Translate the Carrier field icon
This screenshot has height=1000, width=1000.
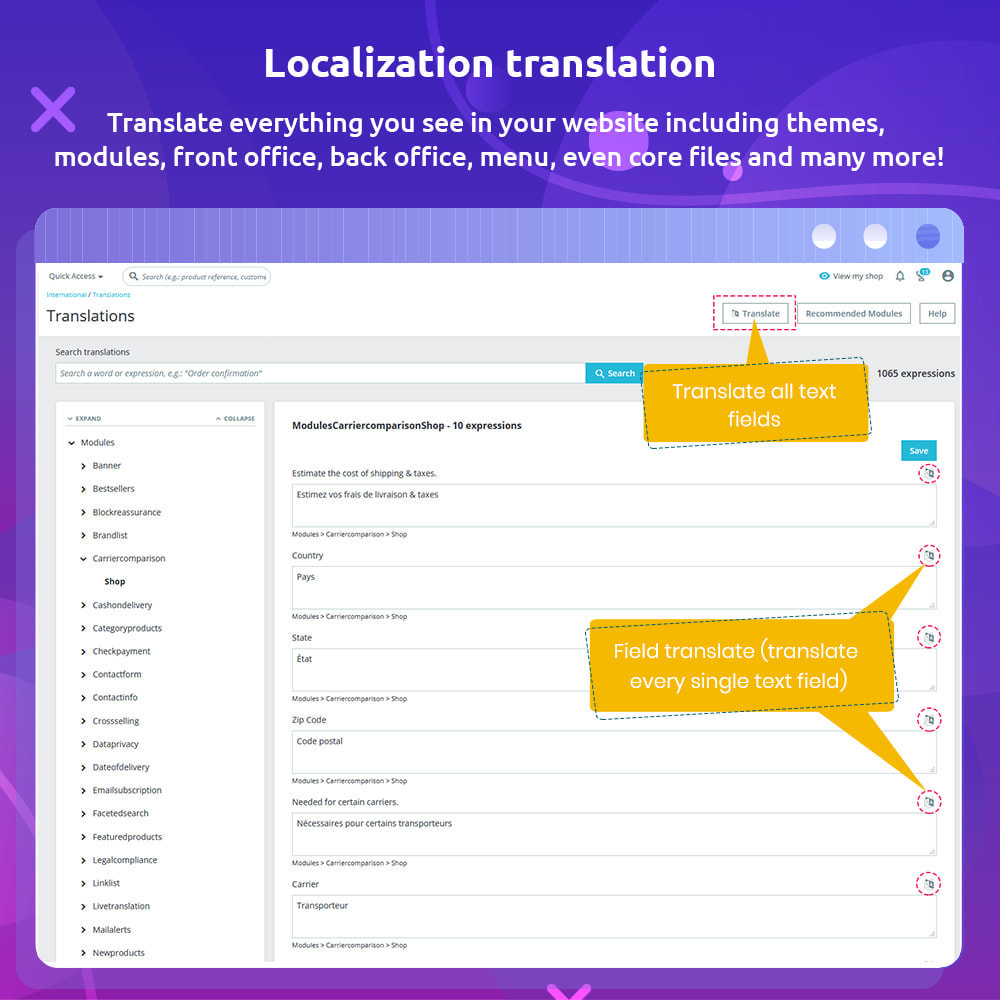click(x=929, y=884)
